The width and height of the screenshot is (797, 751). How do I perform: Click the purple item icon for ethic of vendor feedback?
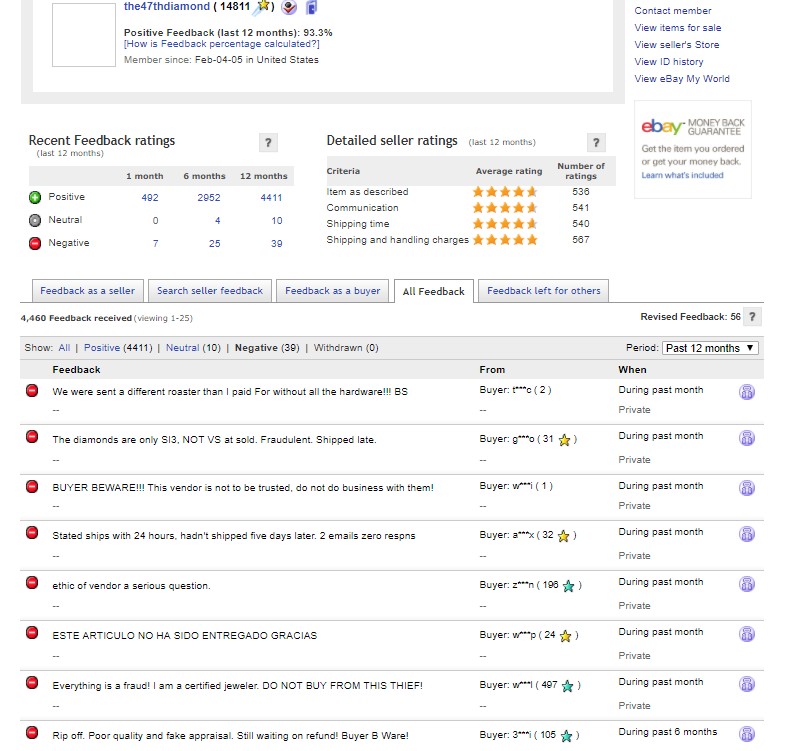click(x=747, y=584)
